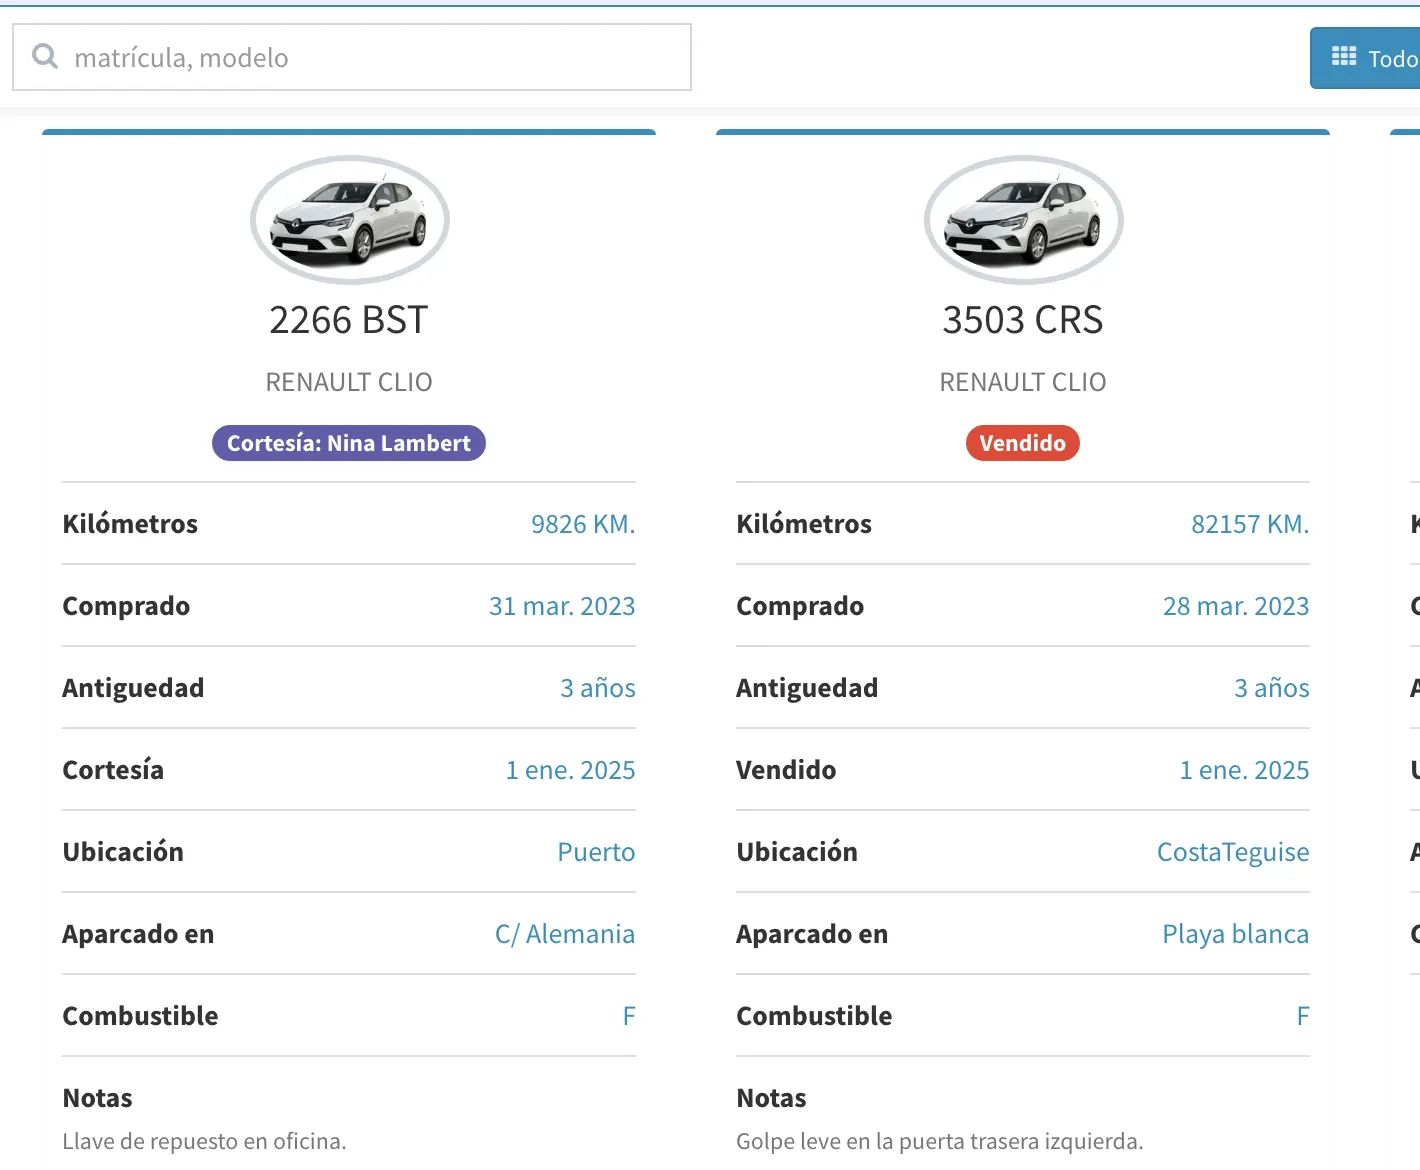Click Notas heading in 3503 CRS card
The image size is (1420, 1170).
[x=771, y=1098]
